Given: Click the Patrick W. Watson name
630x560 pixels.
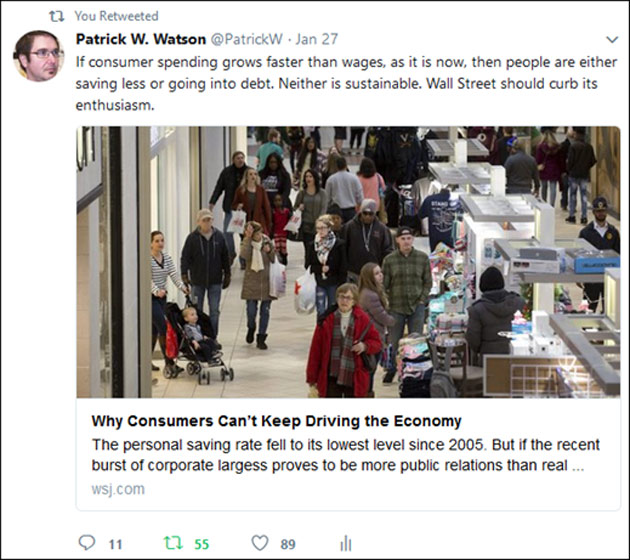Looking at the screenshot, I should (x=141, y=39).
